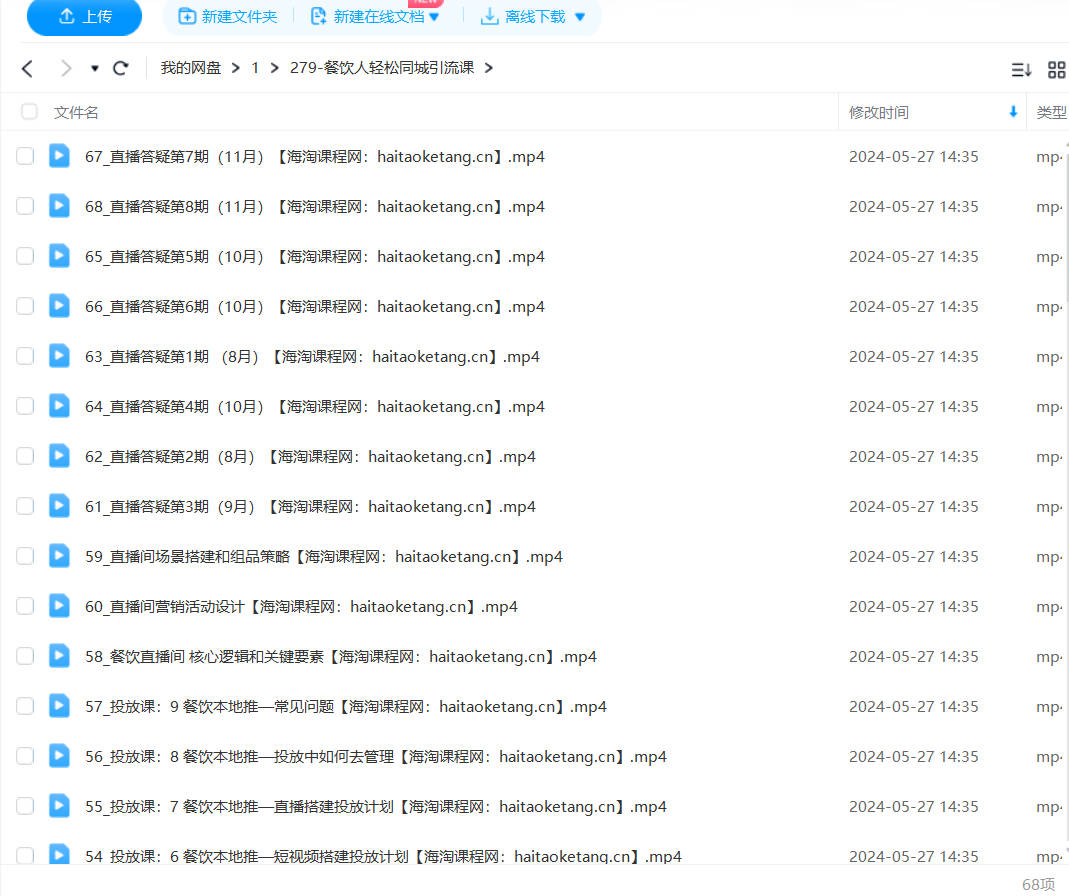This screenshot has width=1069, height=896.
Task: Go to 我的网盘 breadcrumb
Action: (191, 68)
